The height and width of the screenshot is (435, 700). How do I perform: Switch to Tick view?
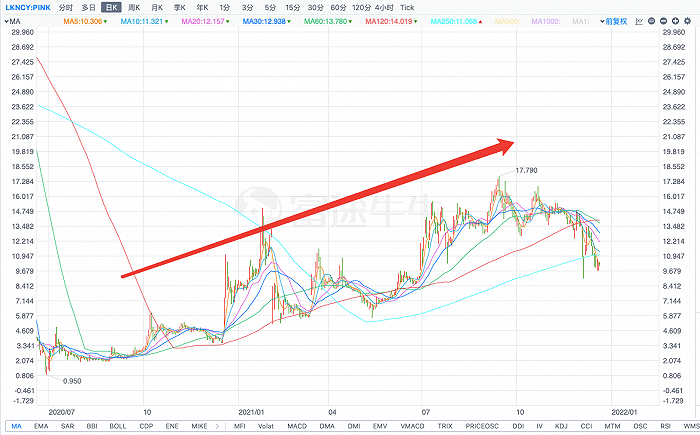pos(407,8)
